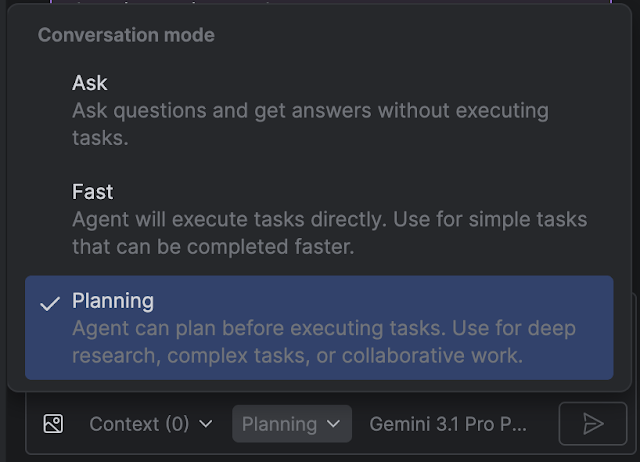Click the add image icon
This screenshot has width=640, height=462.
[53, 424]
